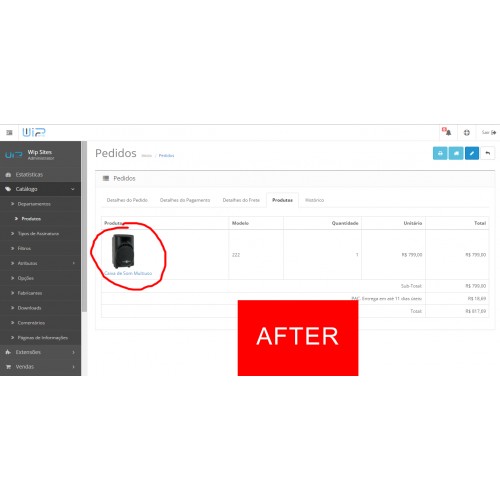Viewport: 500px width, 500px height.
Task: Toggle the hamburger menu in header
Action: click(x=9, y=133)
